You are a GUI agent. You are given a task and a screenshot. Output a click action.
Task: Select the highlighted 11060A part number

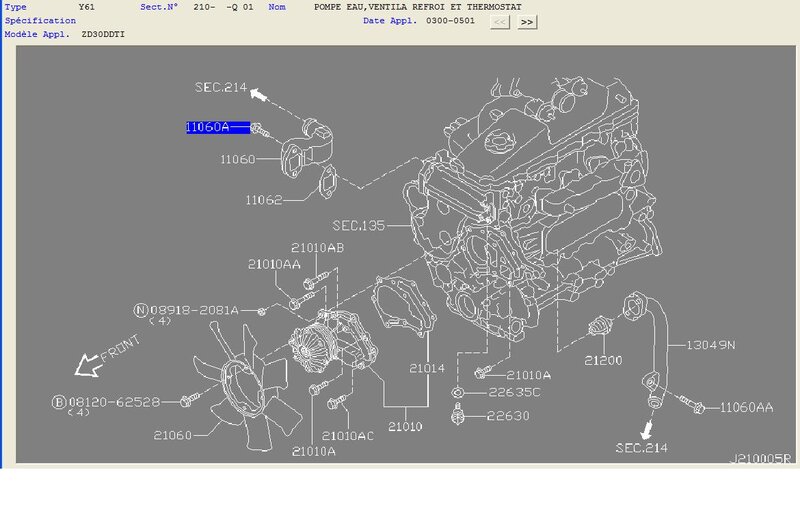pyautogui.click(x=207, y=127)
